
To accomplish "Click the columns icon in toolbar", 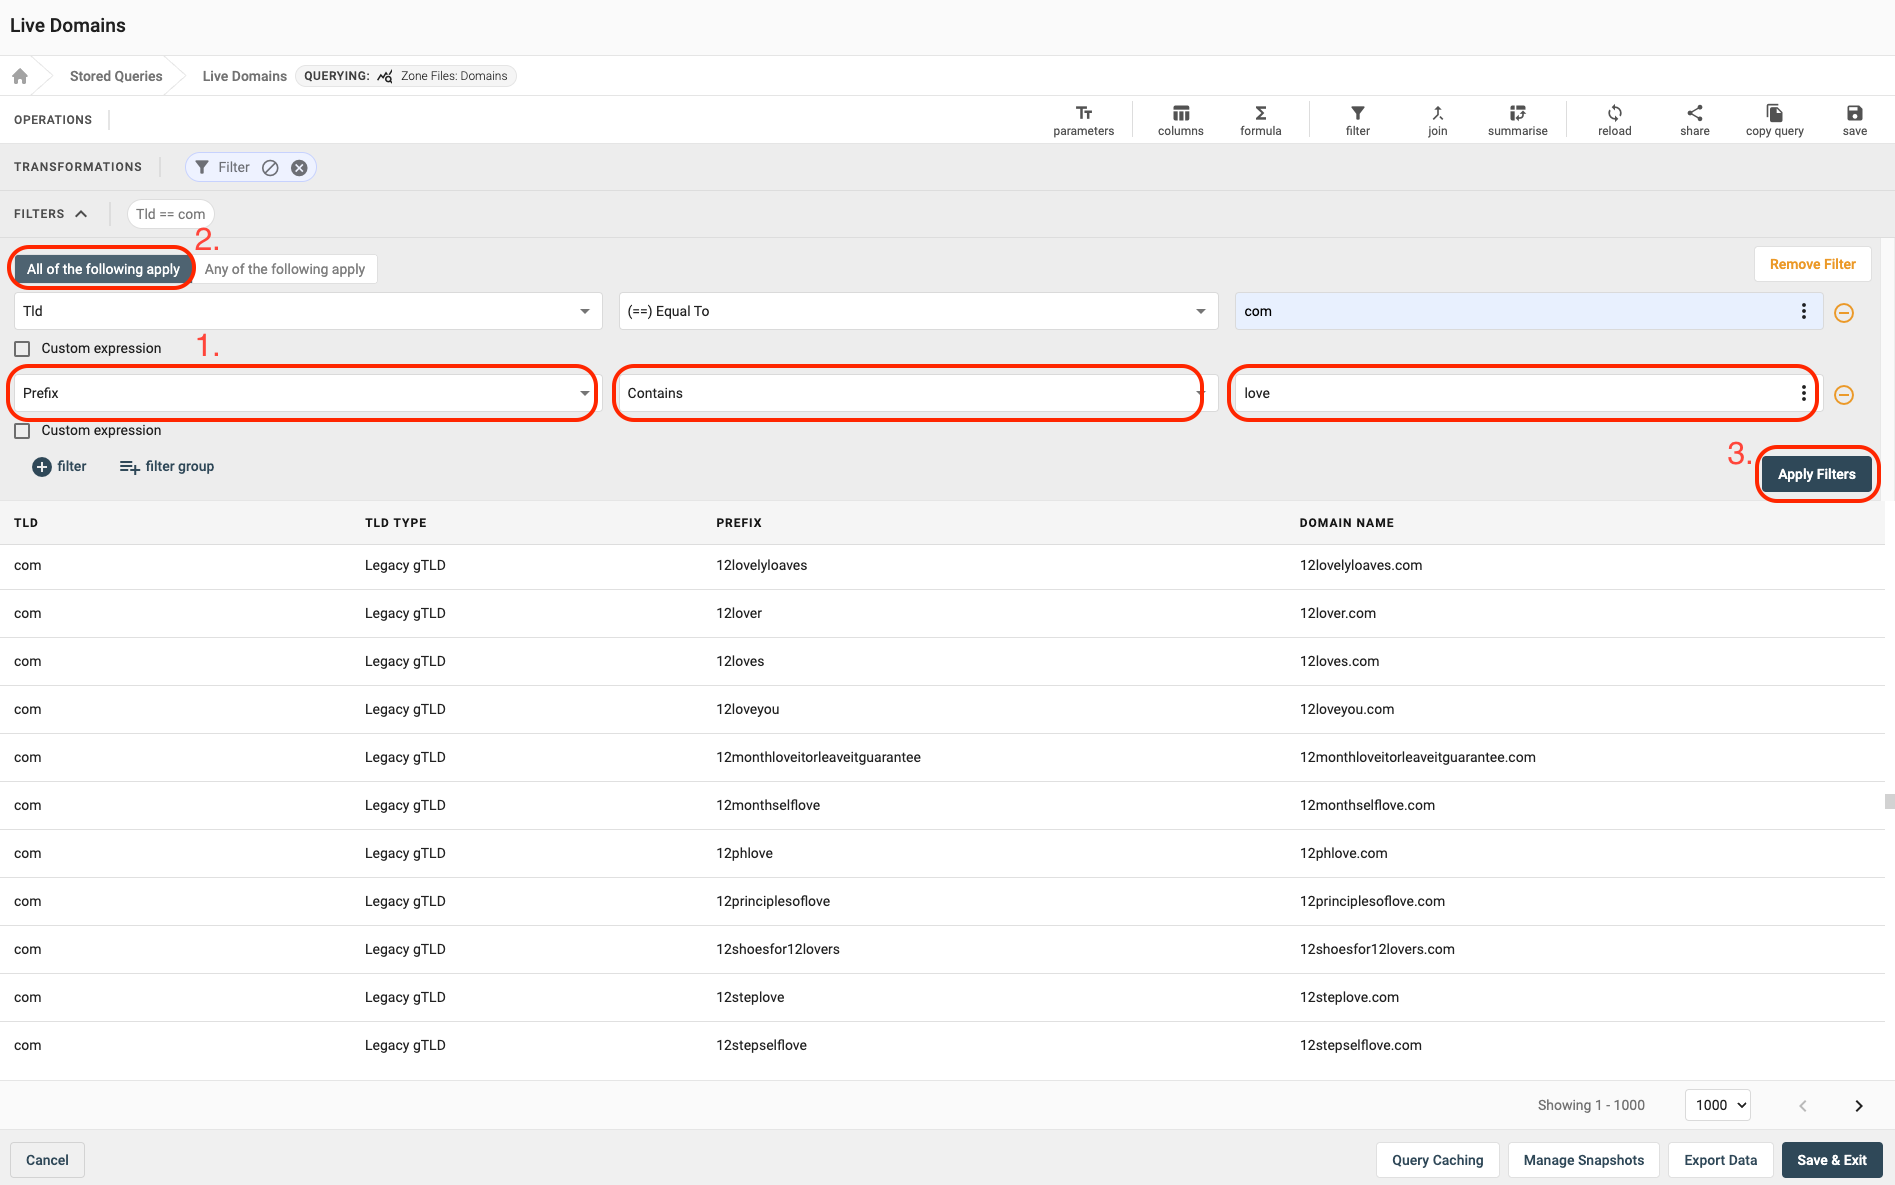I will [1180, 119].
